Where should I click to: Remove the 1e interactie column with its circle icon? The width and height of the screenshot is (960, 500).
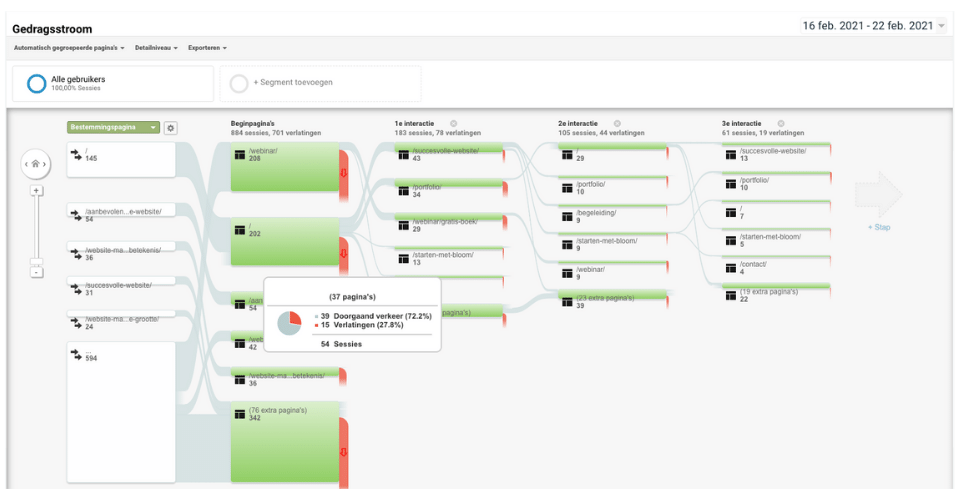point(454,124)
